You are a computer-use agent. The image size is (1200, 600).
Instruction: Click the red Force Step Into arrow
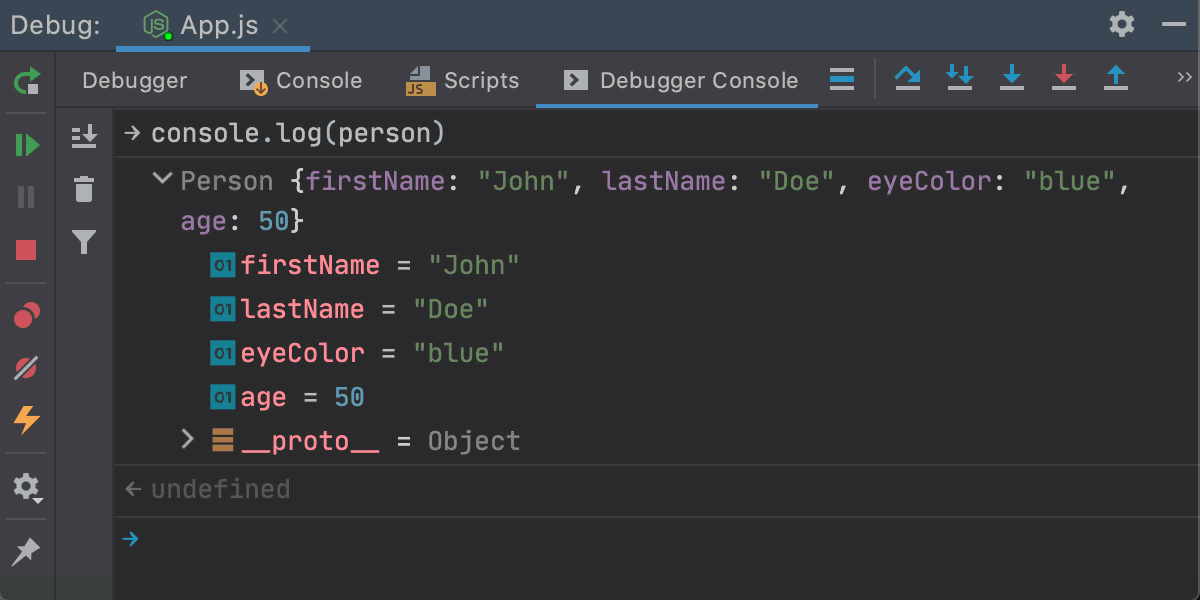click(1064, 78)
